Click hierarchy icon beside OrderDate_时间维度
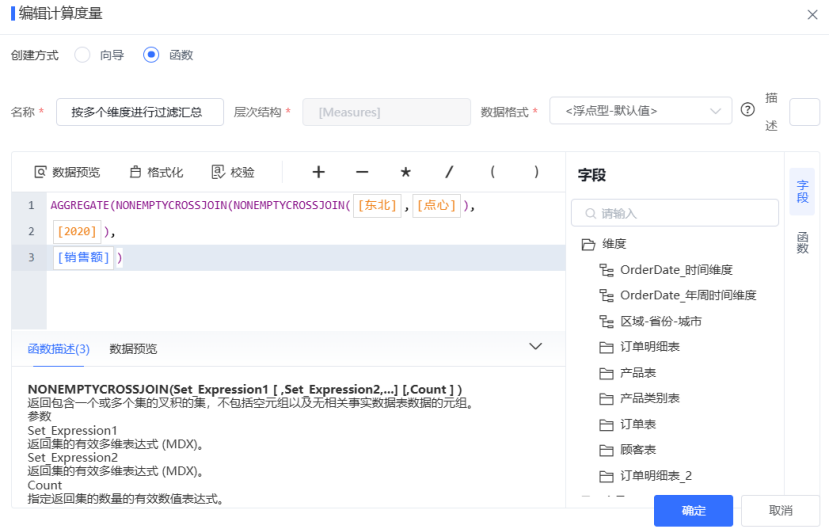 [x=607, y=271]
